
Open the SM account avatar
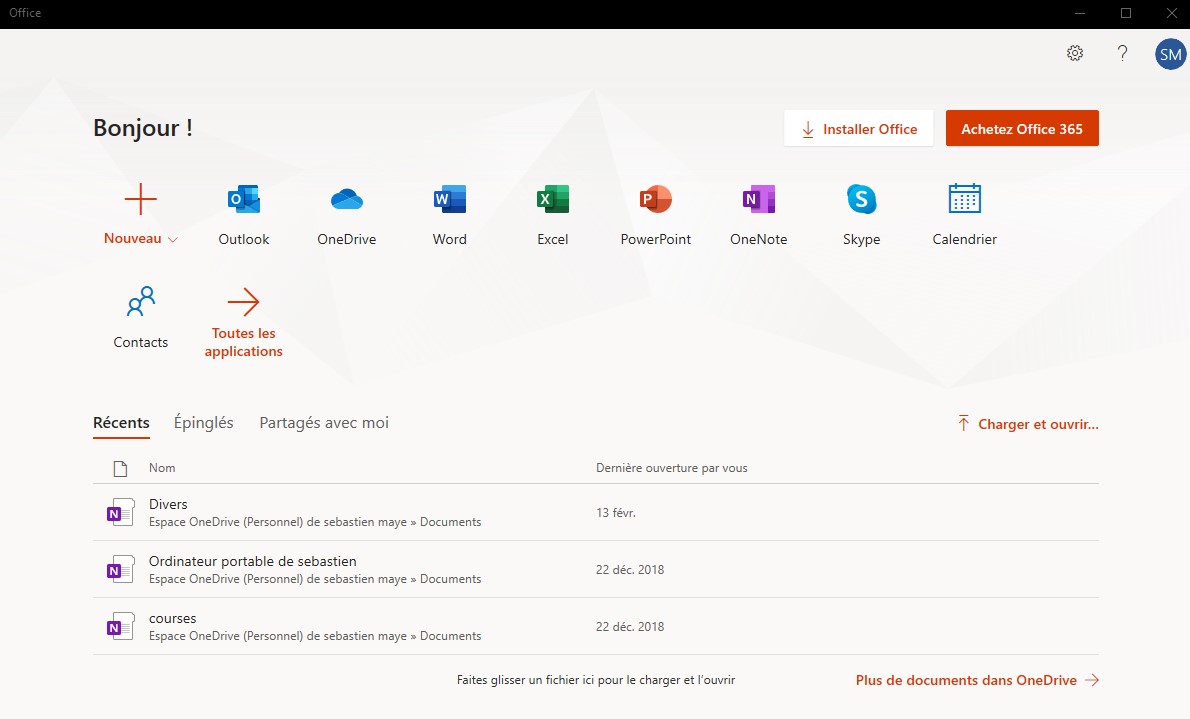pyautogui.click(x=1170, y=54)
